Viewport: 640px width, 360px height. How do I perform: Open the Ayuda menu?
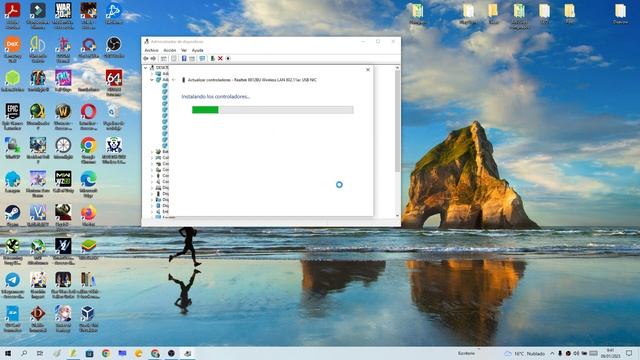198,50
